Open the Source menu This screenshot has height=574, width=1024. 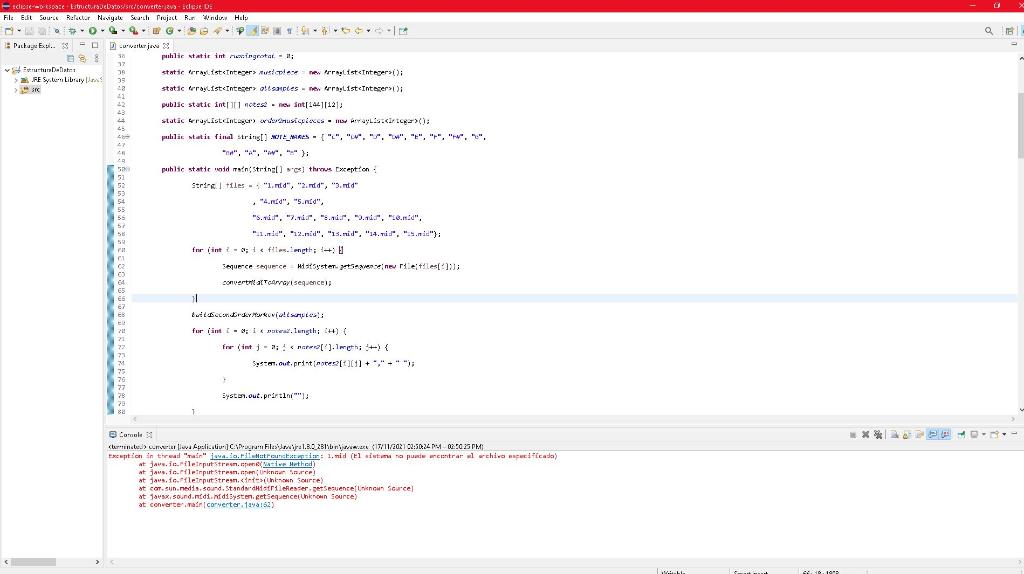49,18
